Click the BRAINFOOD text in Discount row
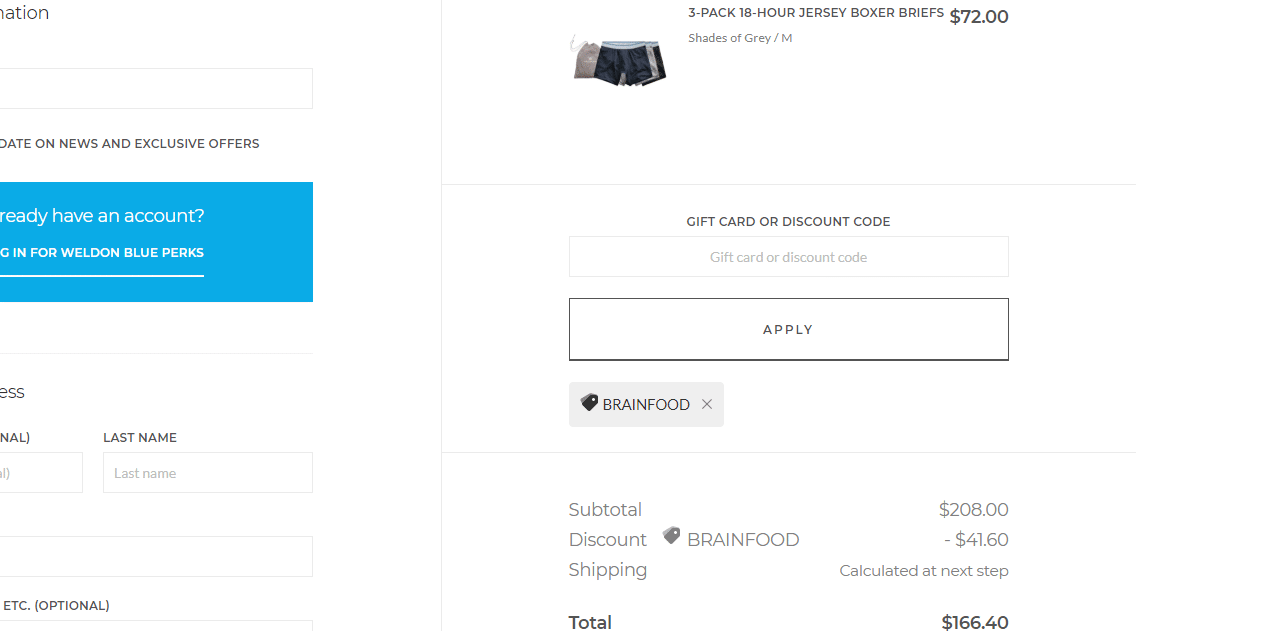The image size is (1265, 631). point(743,540)
